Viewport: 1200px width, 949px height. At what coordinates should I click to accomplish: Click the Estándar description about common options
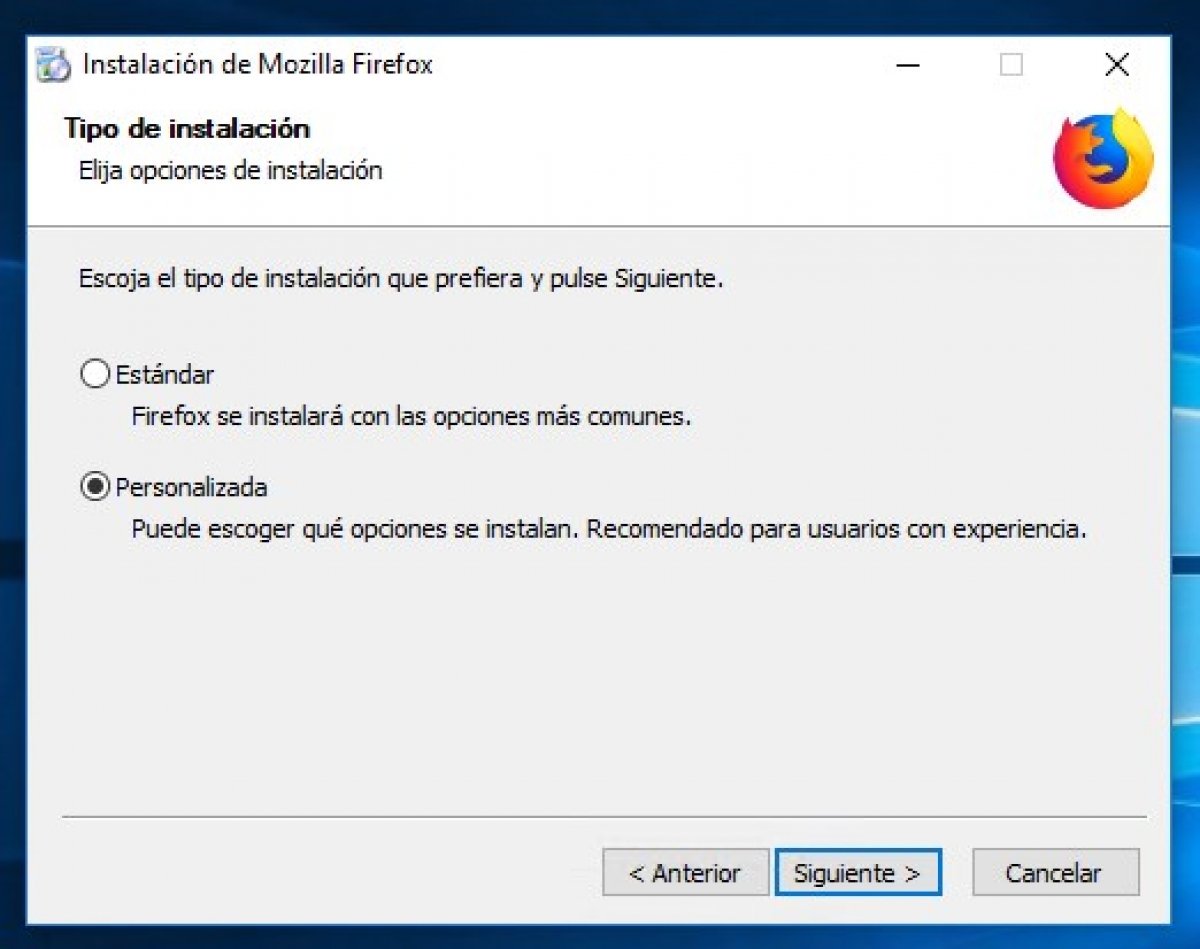412,416
